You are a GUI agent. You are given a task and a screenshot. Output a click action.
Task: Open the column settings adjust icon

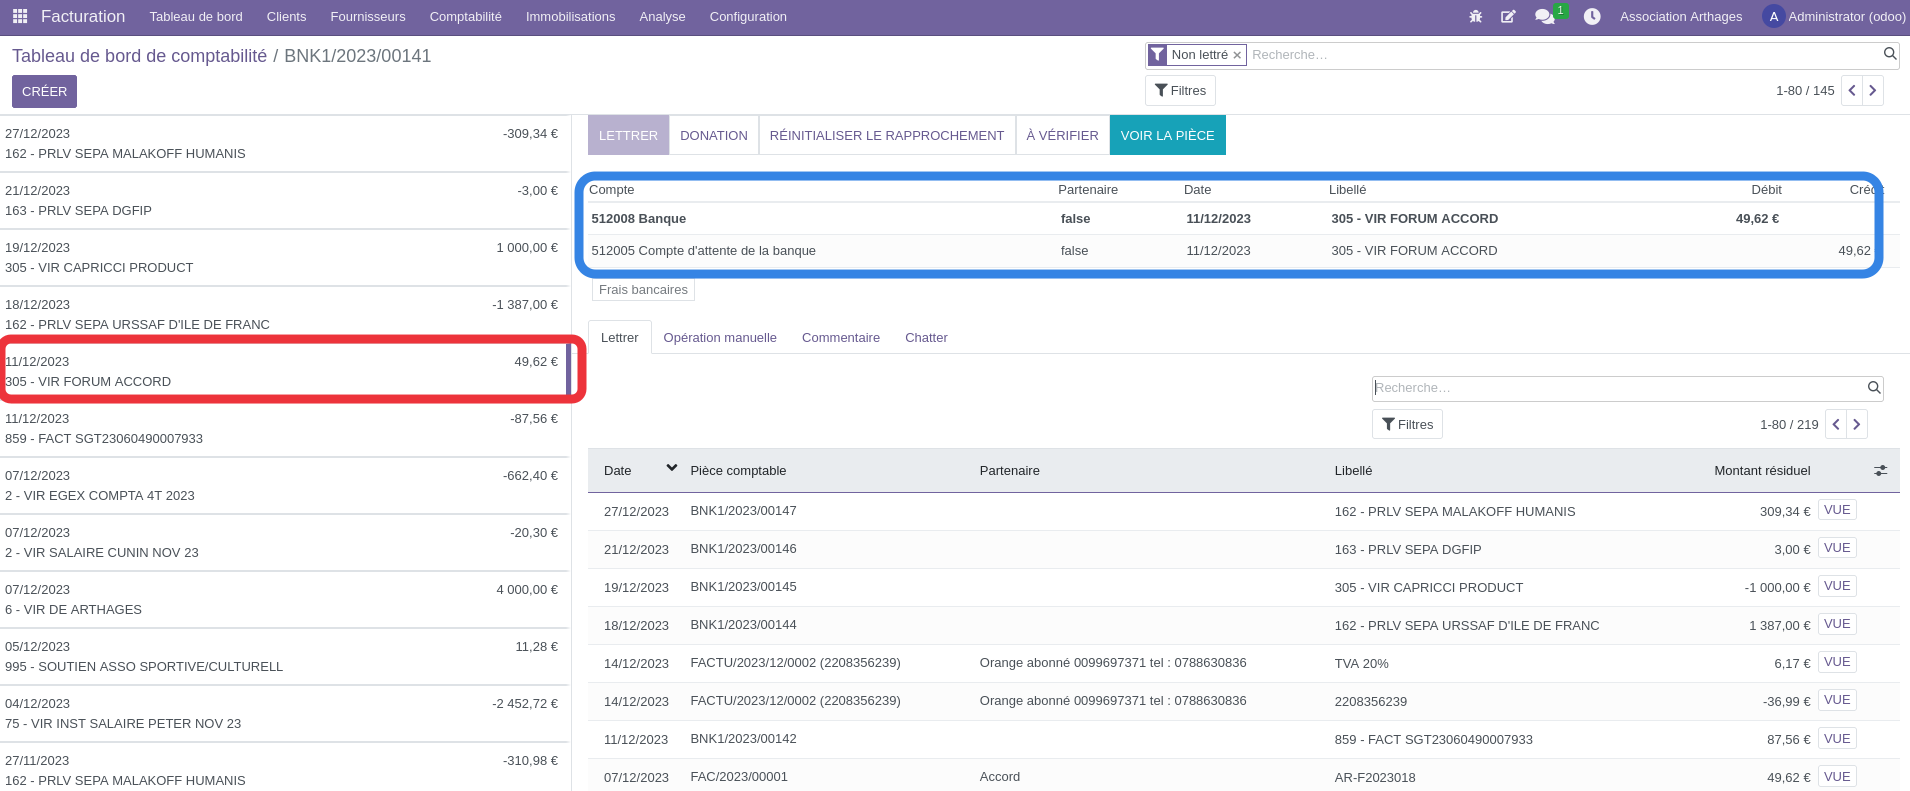coord(1880,470)
